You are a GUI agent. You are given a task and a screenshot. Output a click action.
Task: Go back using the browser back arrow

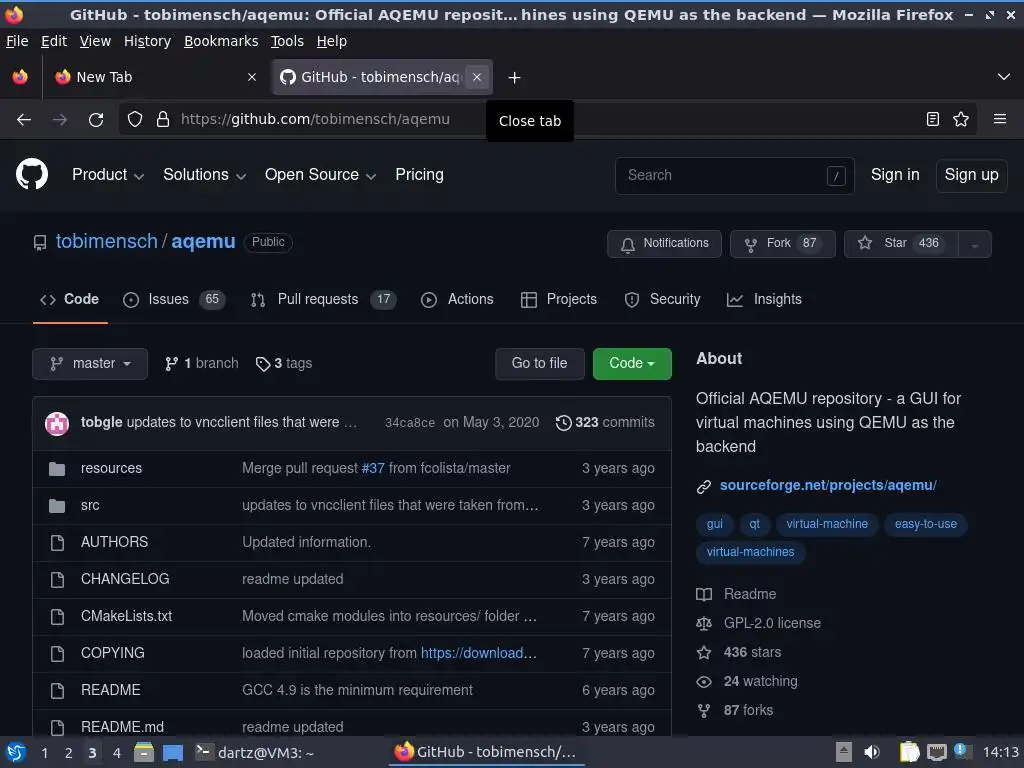(24, 120)
